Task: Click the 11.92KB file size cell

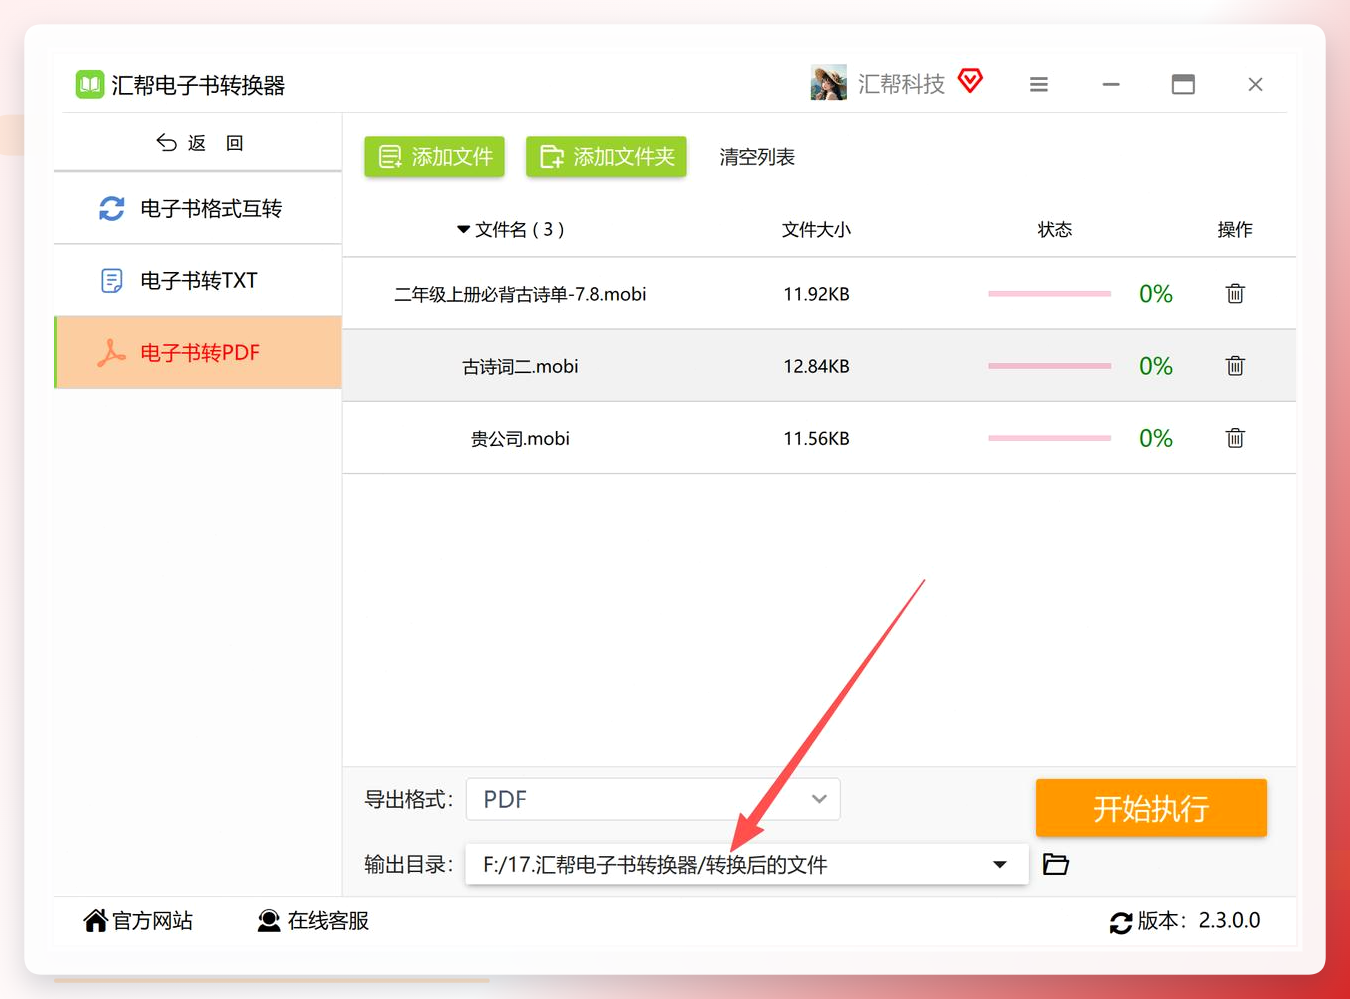Action: (816, 294)
